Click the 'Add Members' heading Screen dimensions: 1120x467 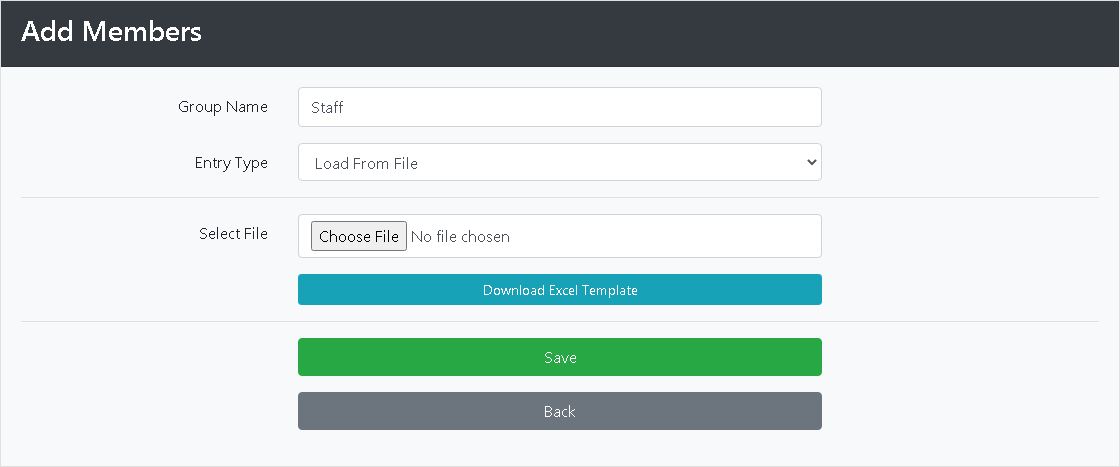point(111,32)
